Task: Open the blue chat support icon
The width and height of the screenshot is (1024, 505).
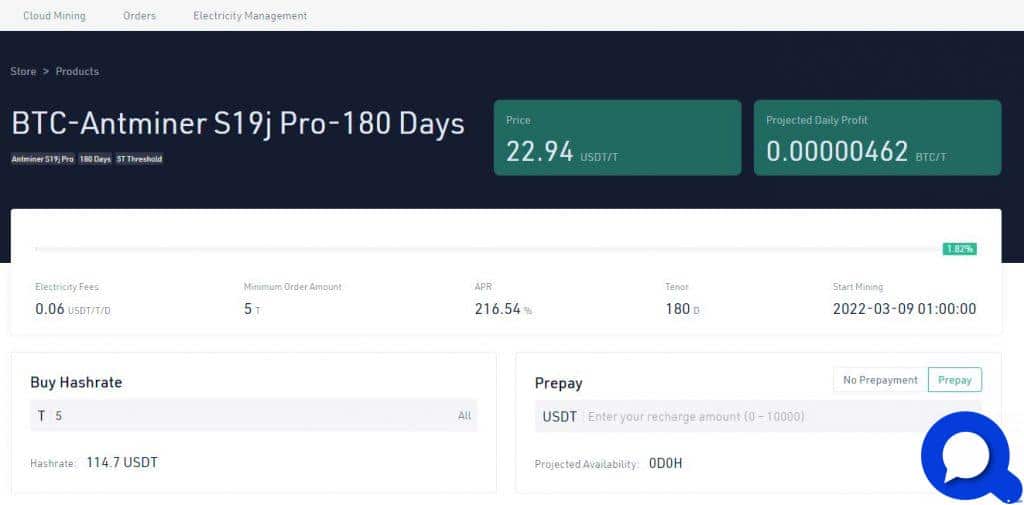Action: click(971, 457)
